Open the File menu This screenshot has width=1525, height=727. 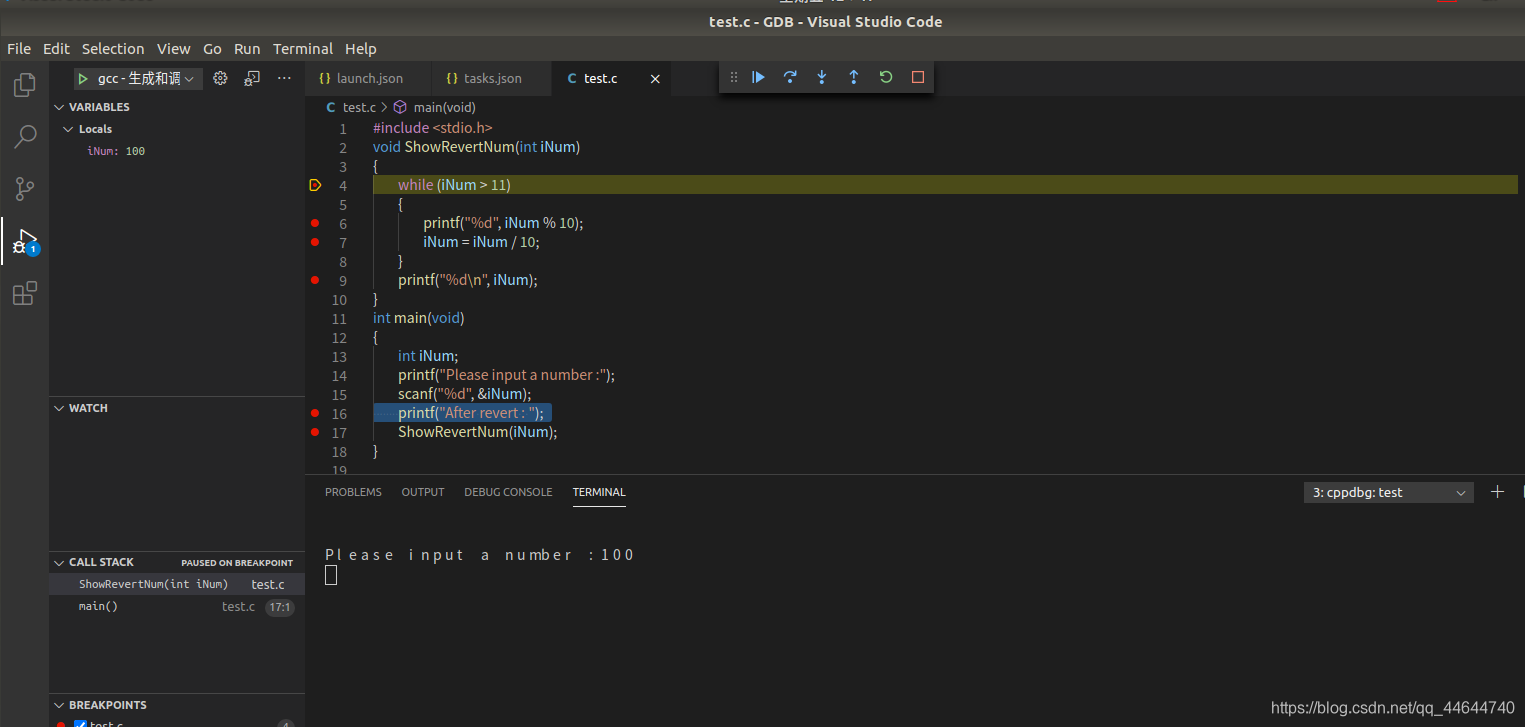pos(19,48)
